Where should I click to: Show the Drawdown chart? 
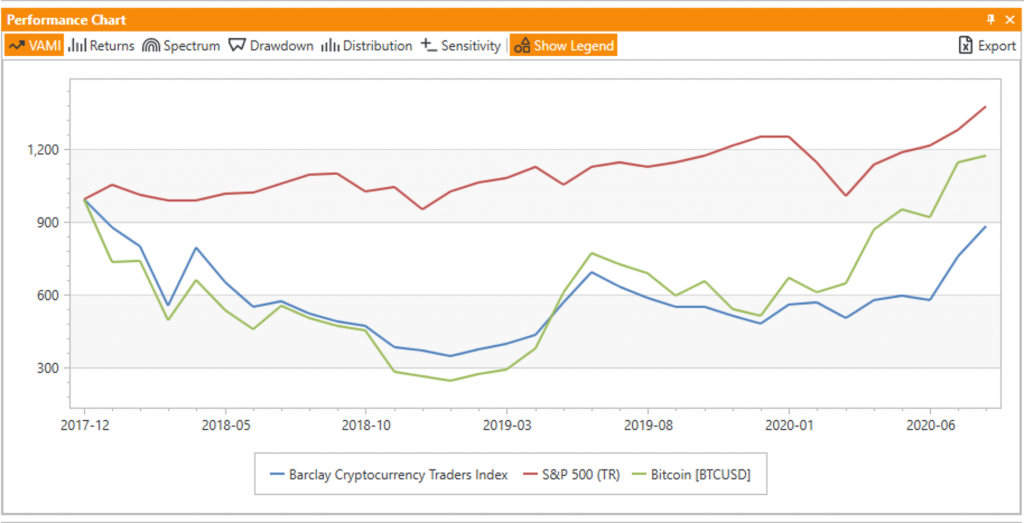271,46
